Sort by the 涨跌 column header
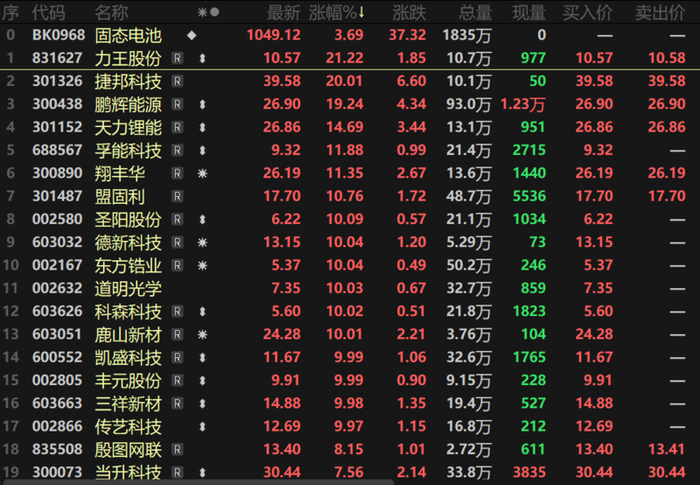 point(409,13)
